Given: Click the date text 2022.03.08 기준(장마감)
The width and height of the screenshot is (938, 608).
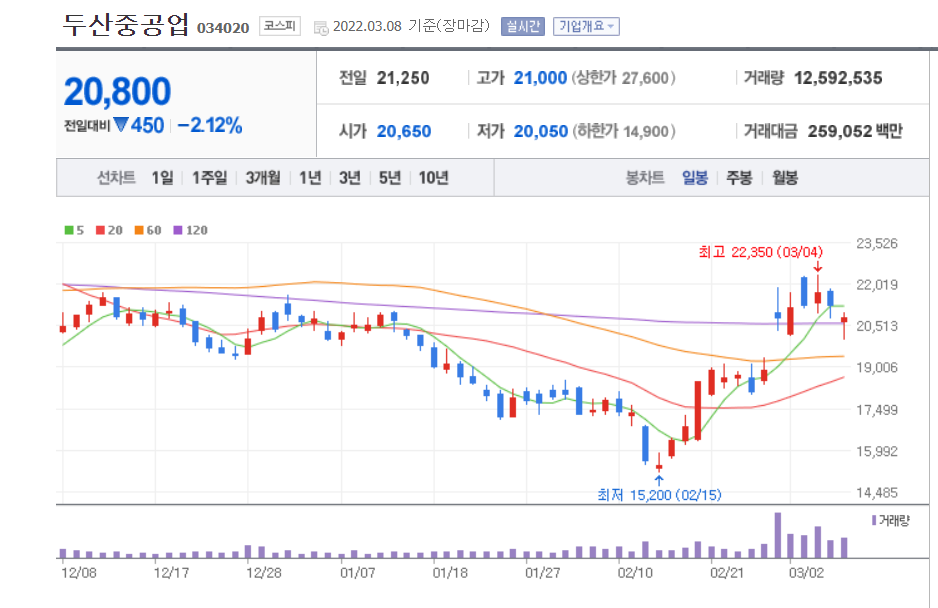Looking at the screenshot, I should 411,26.
